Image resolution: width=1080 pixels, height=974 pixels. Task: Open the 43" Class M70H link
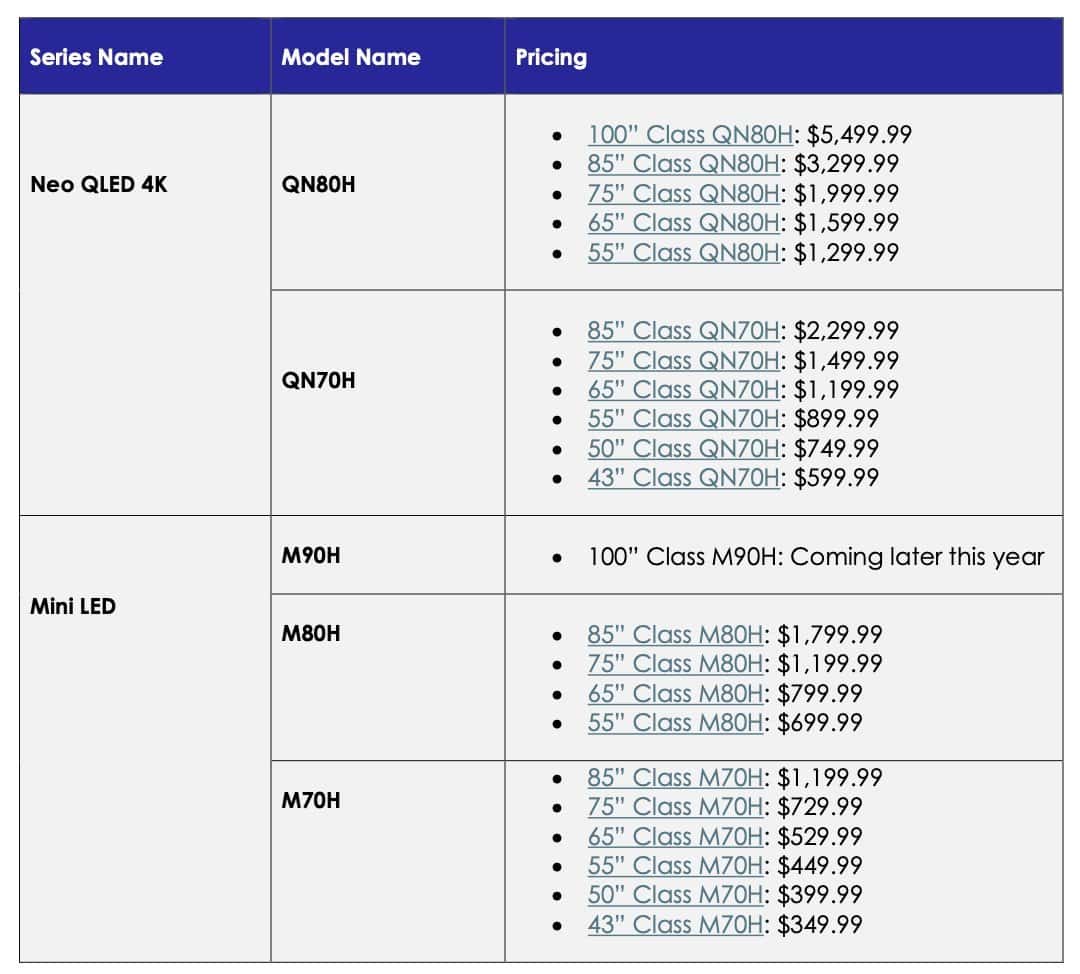675,924
